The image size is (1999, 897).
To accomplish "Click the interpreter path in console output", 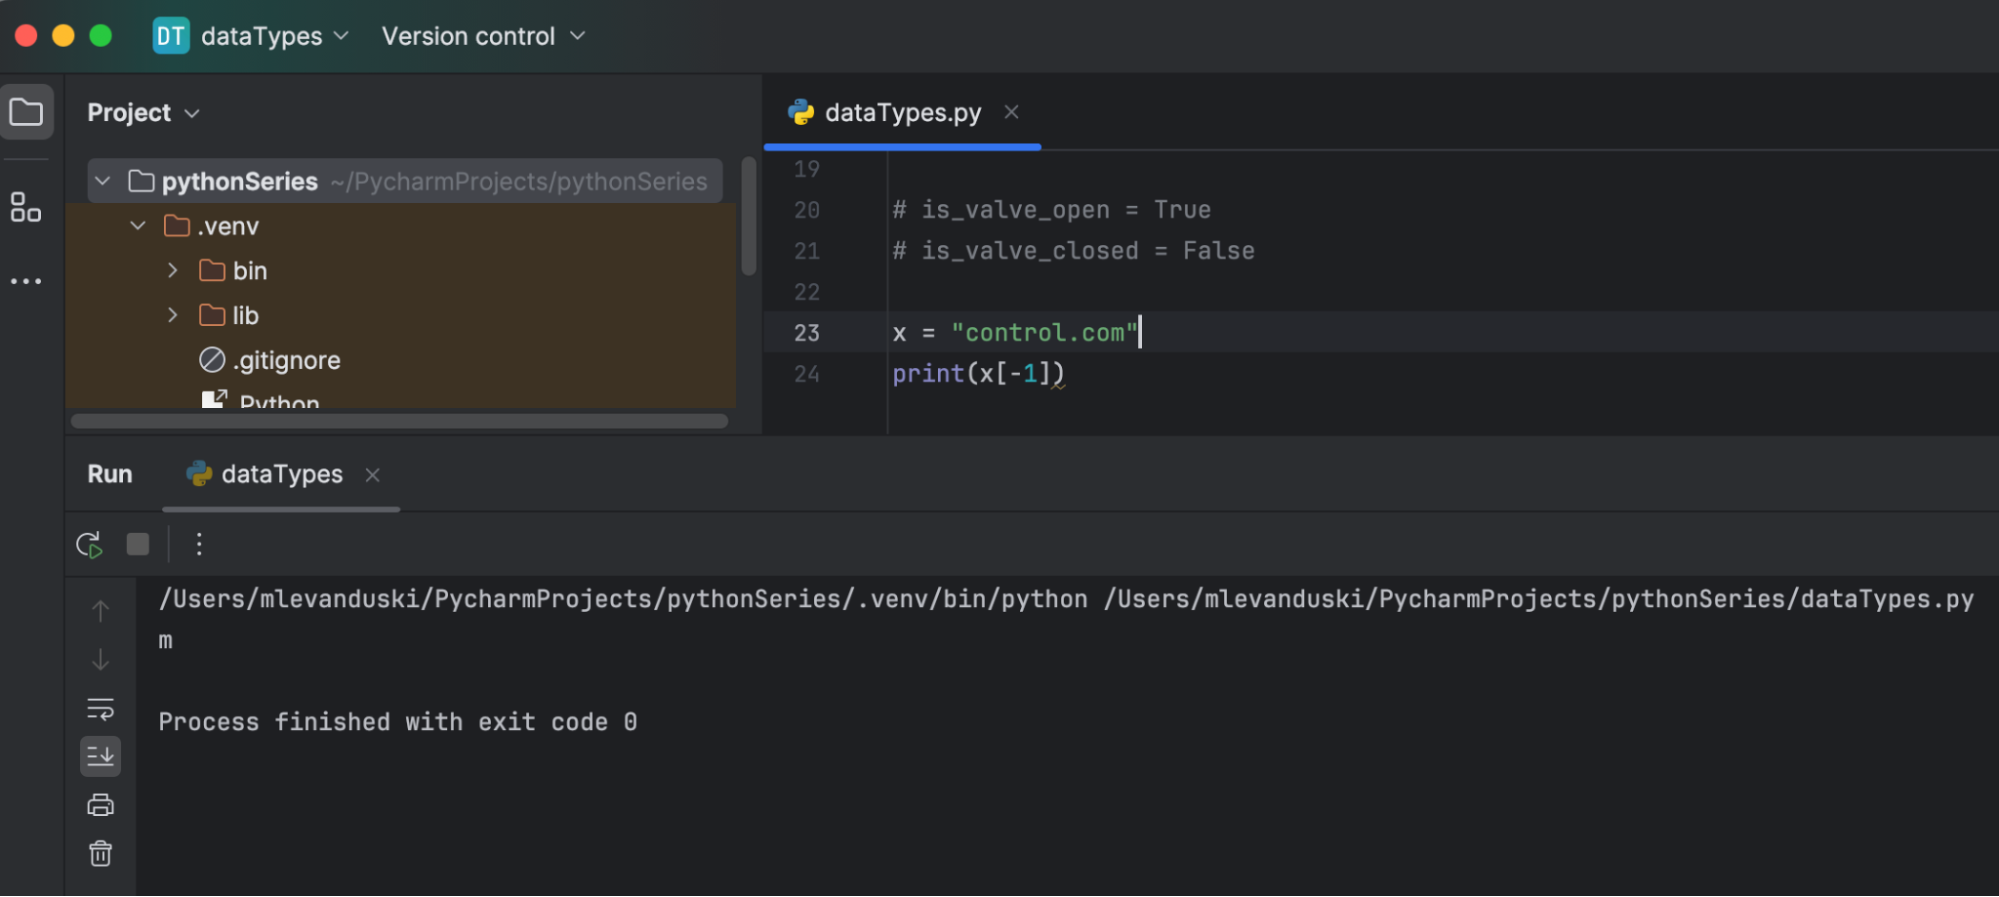I will click(x=623, y=599).
